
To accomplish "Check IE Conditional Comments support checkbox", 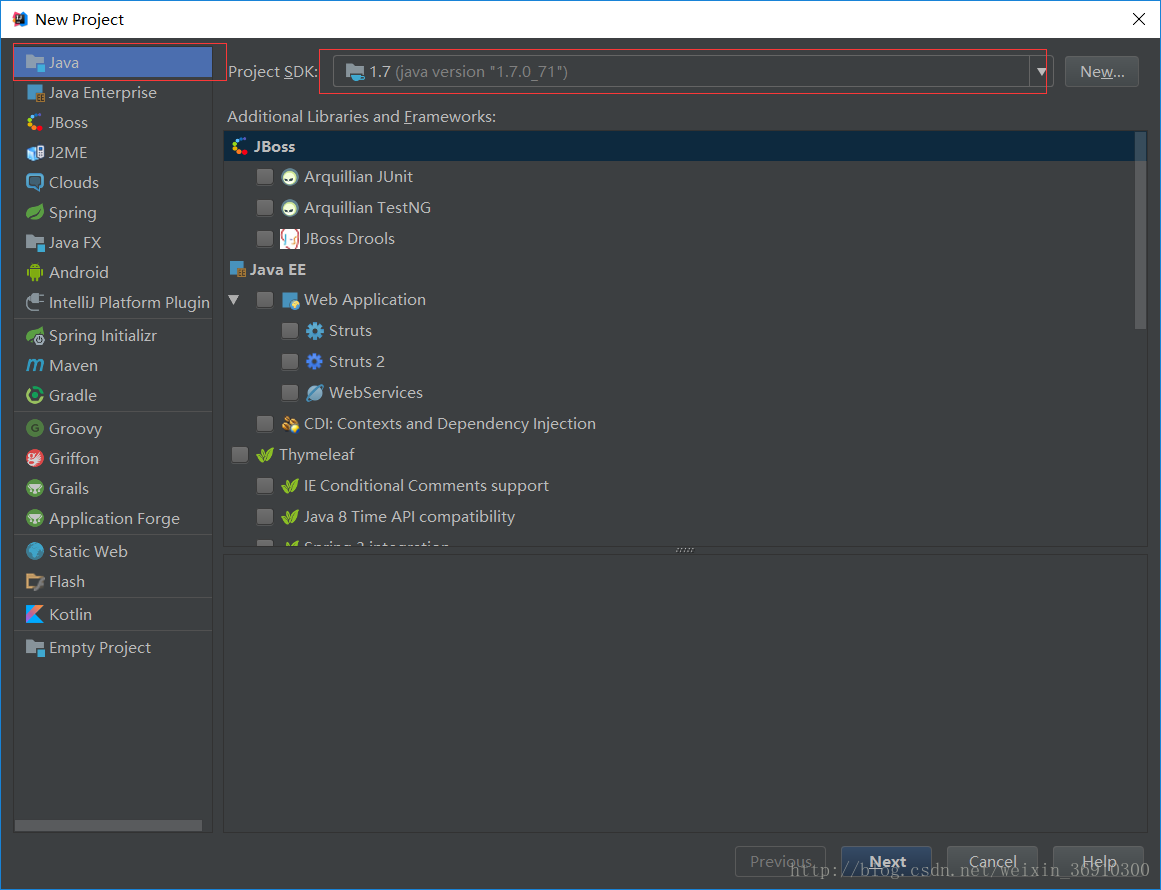I will [x=264, y=486].
